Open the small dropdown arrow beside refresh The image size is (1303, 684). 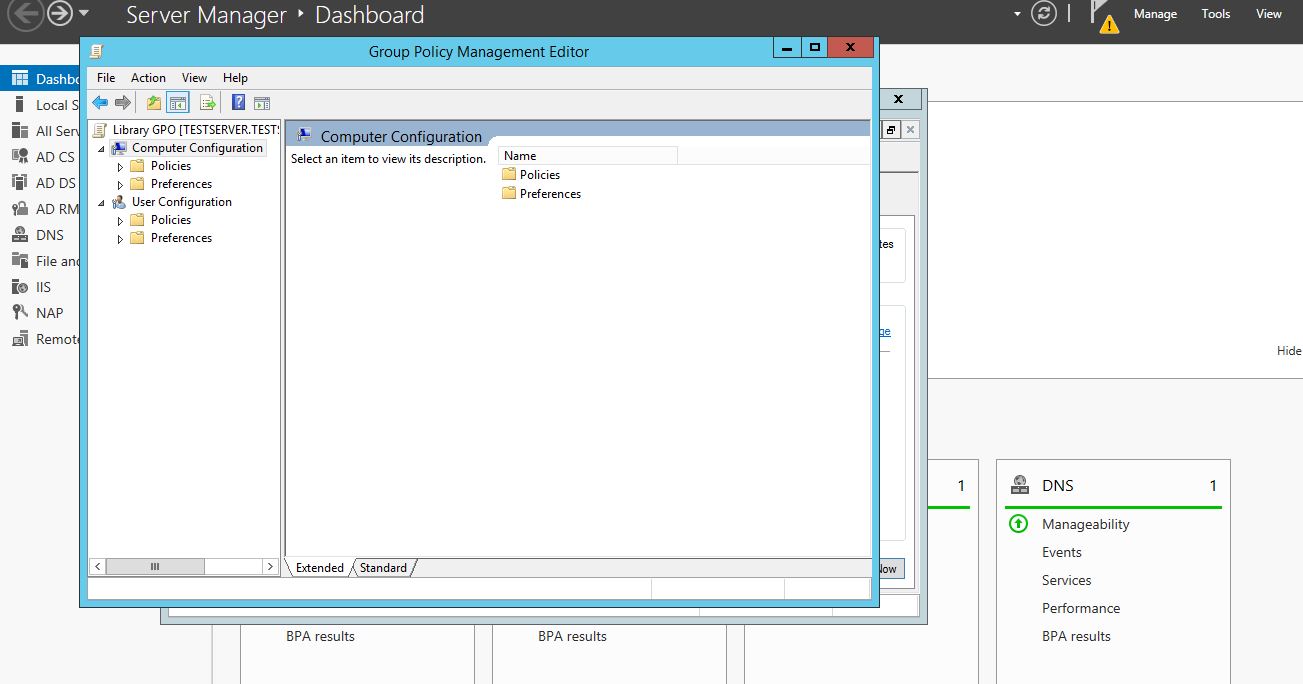point(1018,14)
